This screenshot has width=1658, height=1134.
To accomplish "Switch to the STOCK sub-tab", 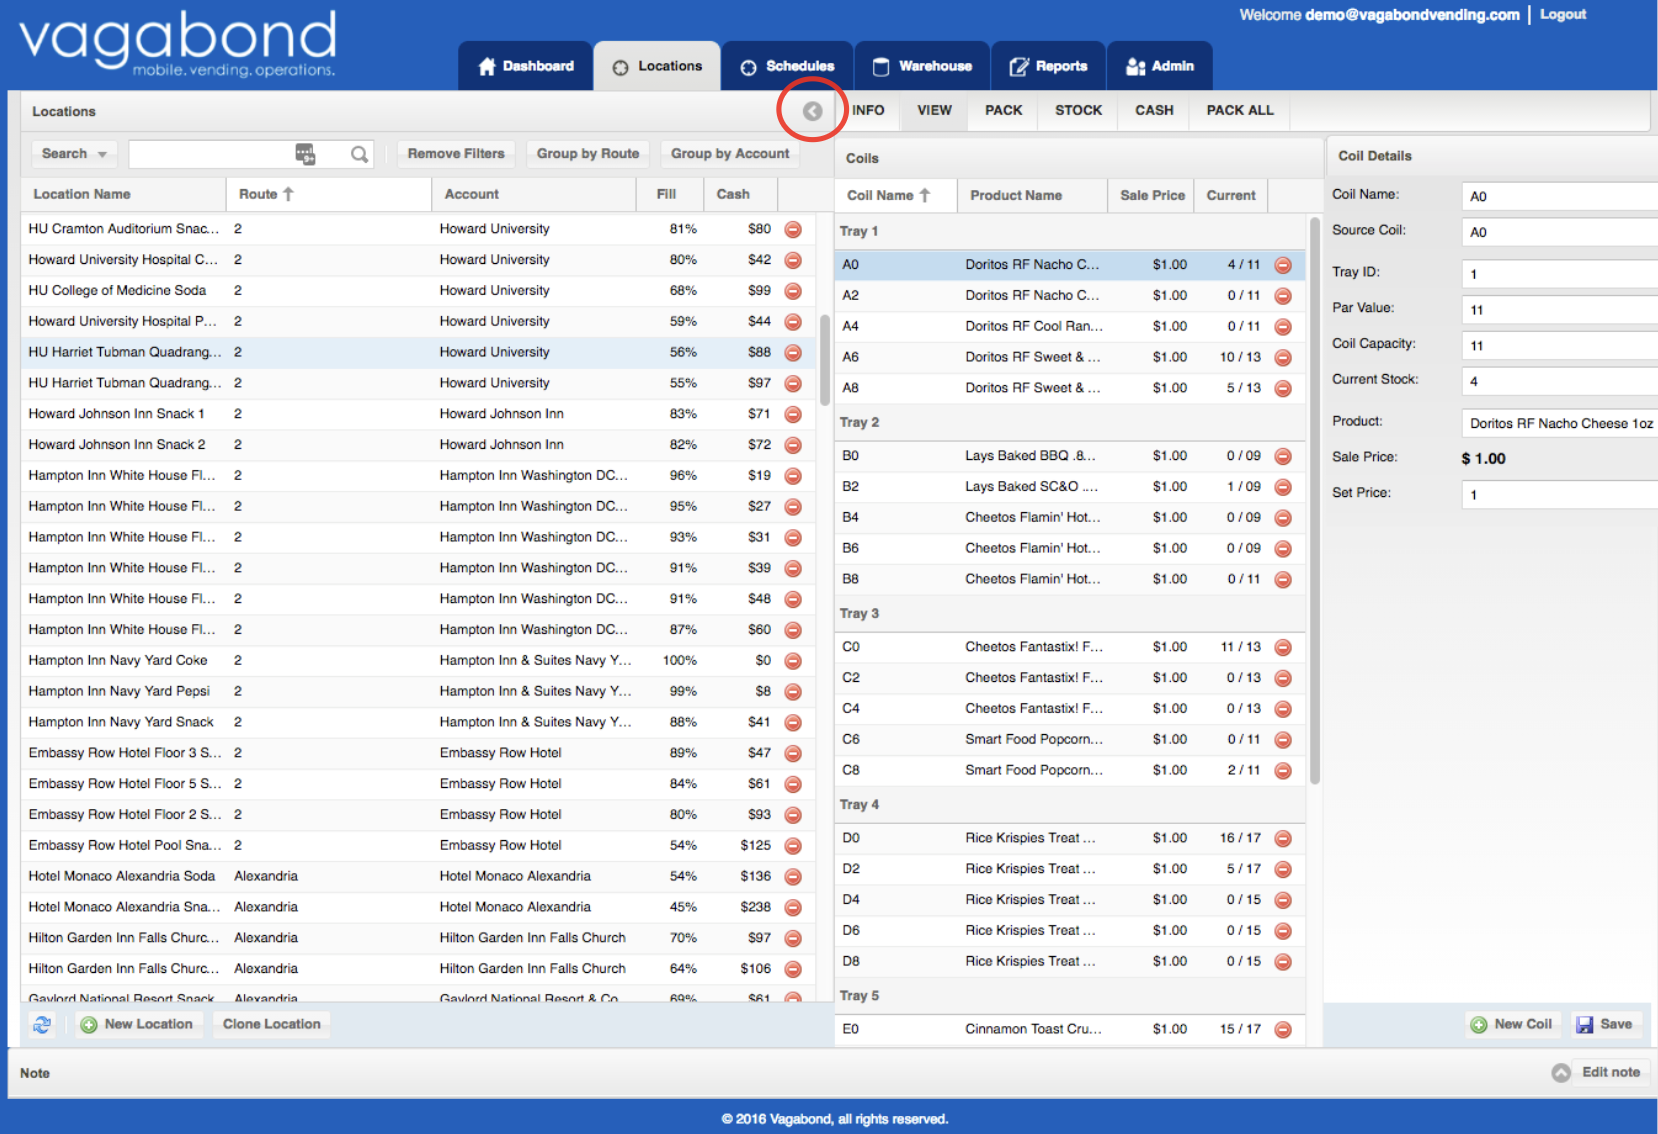I will pyautogui.click(x=1078, y=110).
